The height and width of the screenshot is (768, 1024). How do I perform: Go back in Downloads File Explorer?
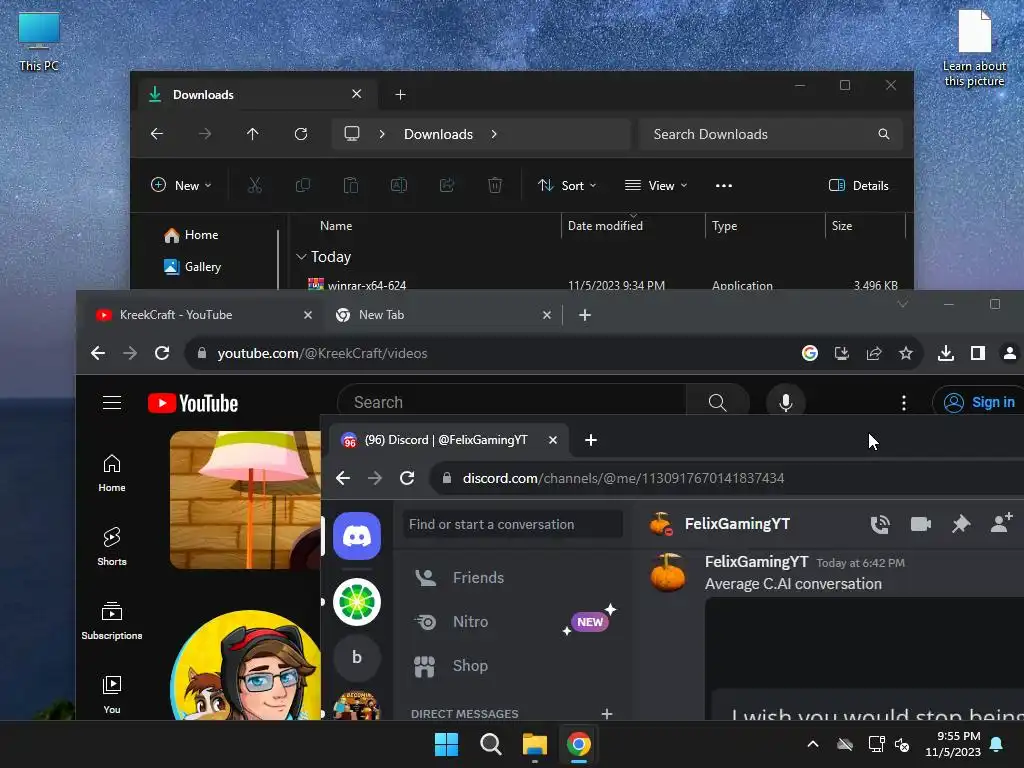[157, 134]
